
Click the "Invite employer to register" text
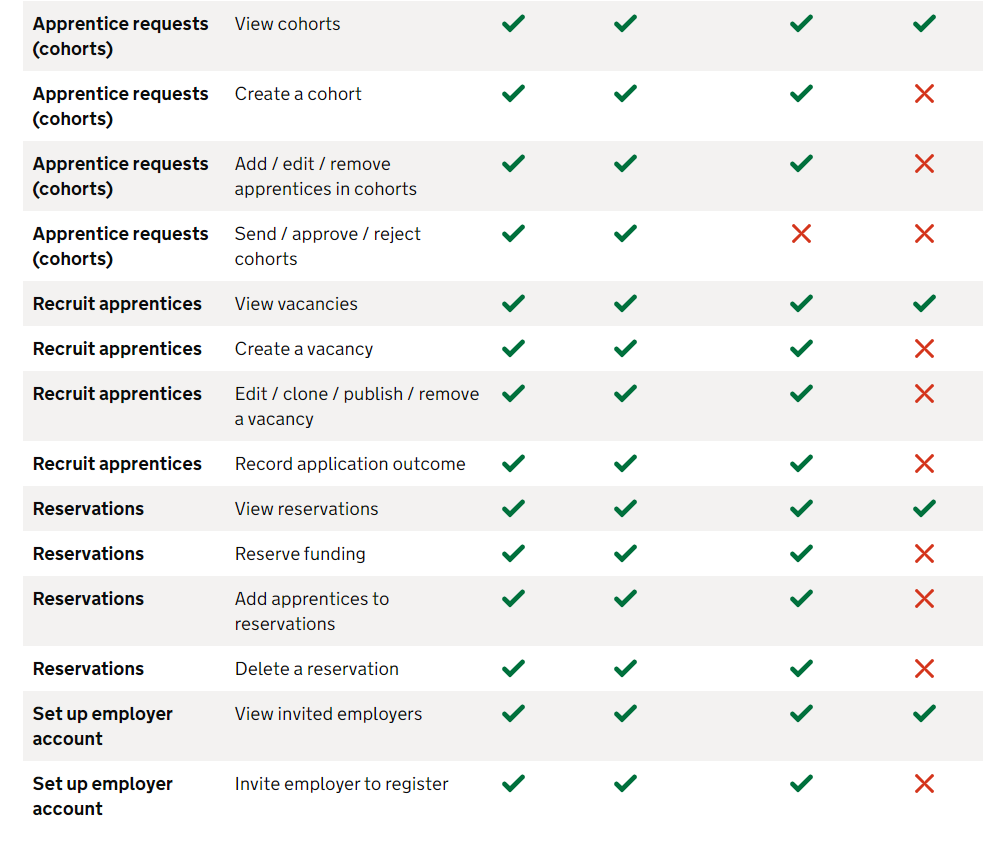341,784
